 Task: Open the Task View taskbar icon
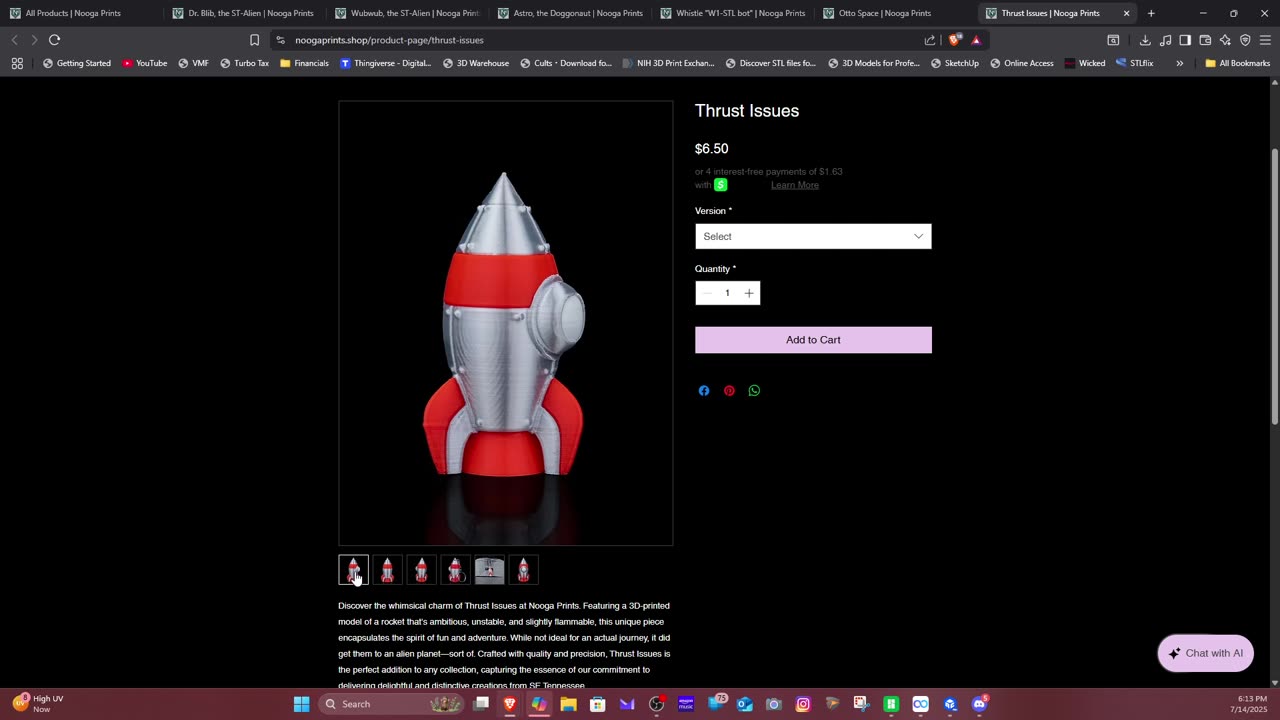click(481, 704)
